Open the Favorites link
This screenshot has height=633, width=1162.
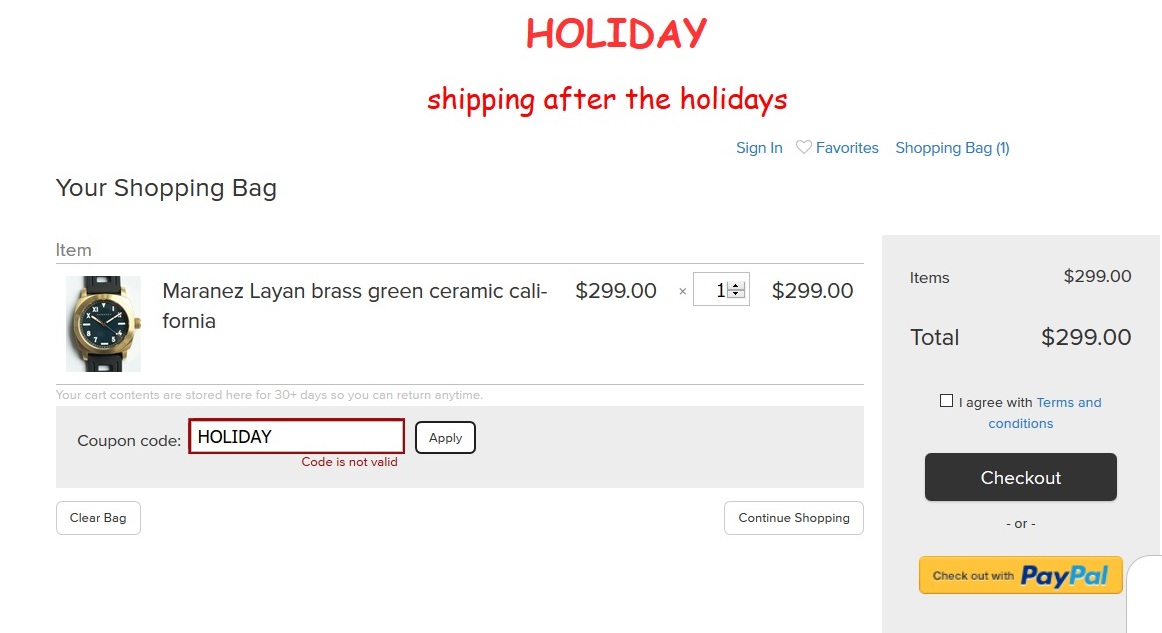click(847, 148)
